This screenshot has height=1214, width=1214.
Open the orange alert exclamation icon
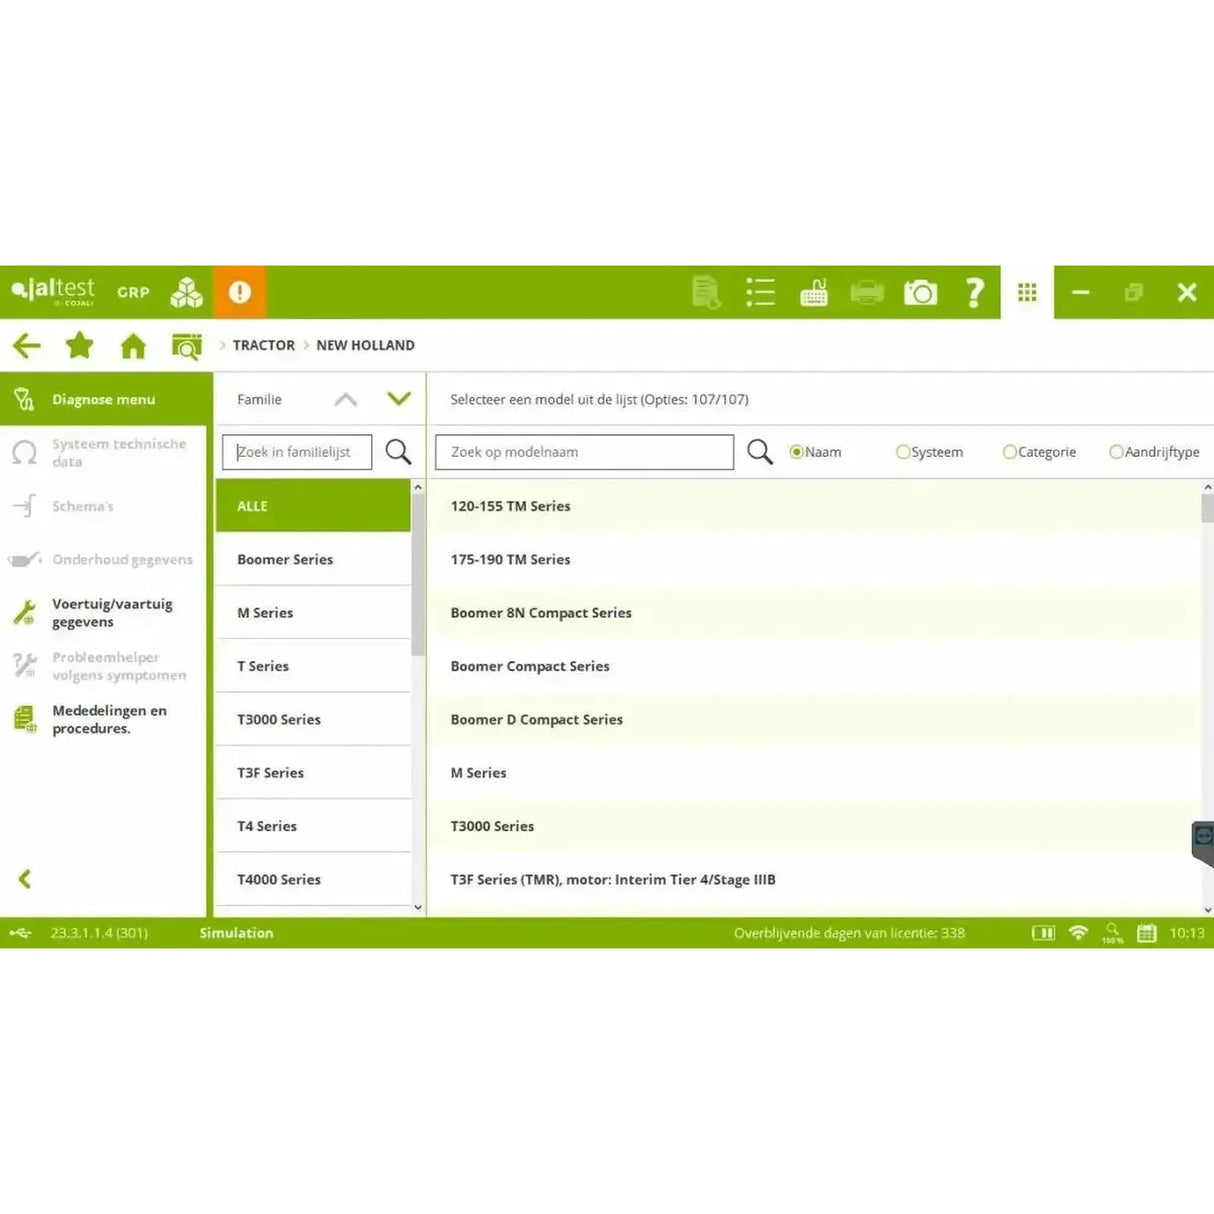click(x=240, y=292)
